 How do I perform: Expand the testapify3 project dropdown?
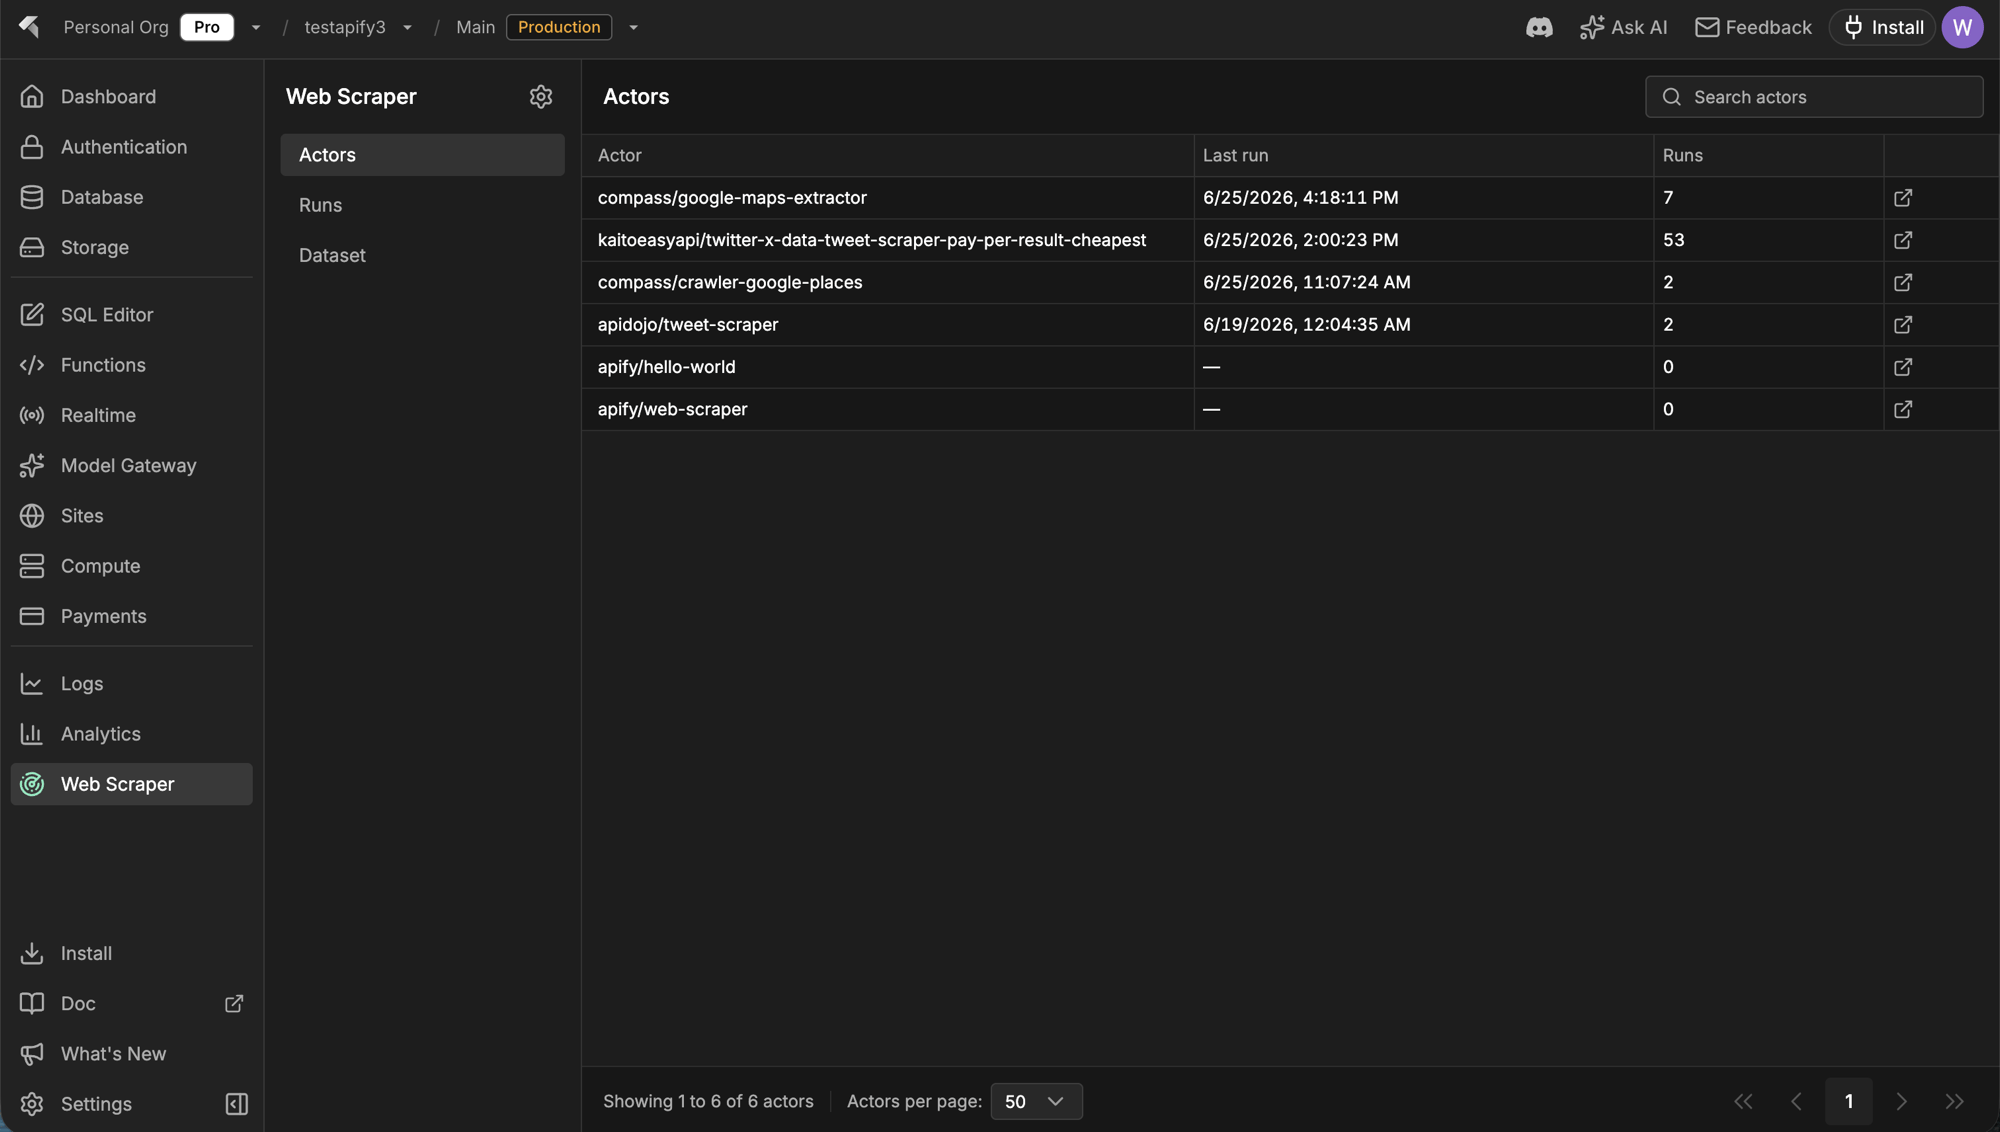click(407, 27)
